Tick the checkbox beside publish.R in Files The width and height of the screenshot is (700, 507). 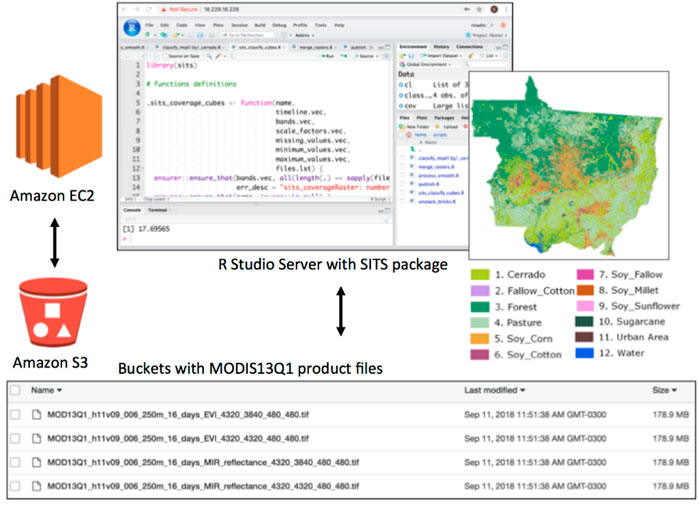tap(402, 183)
